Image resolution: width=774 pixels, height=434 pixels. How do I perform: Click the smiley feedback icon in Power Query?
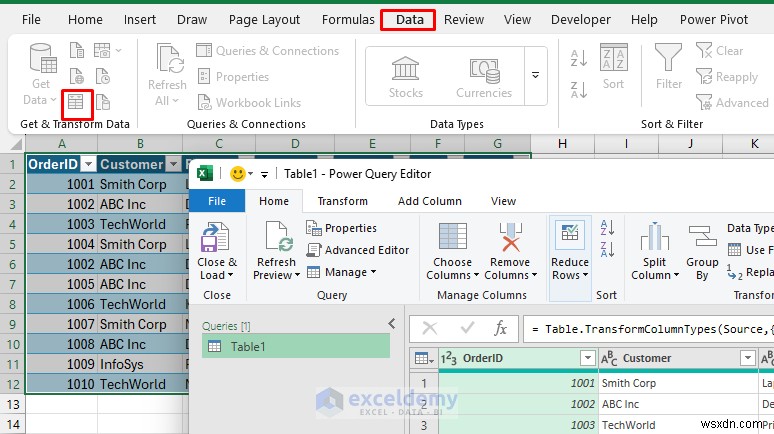tap(238, 173)
